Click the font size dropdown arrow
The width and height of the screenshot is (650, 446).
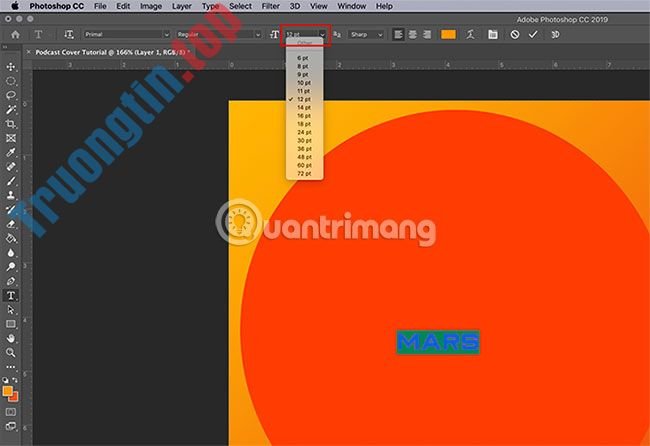pos(322,34)
